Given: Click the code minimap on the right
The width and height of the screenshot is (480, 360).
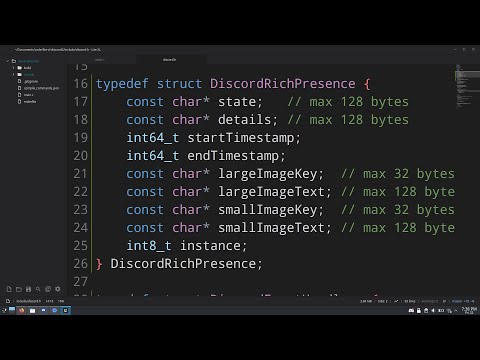Looking at the screenshot, I should (x=467, y=86).
